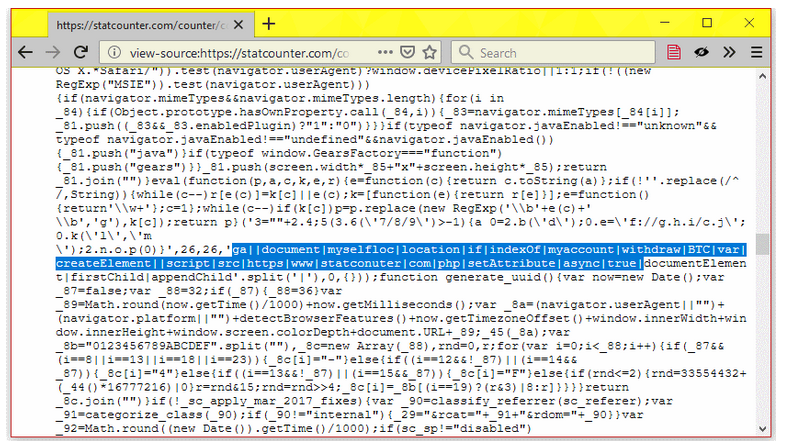Click highlighted word 'withdraw'
Image resolution: width=787 pixels, height=441 pixels.
pos(651,249)
